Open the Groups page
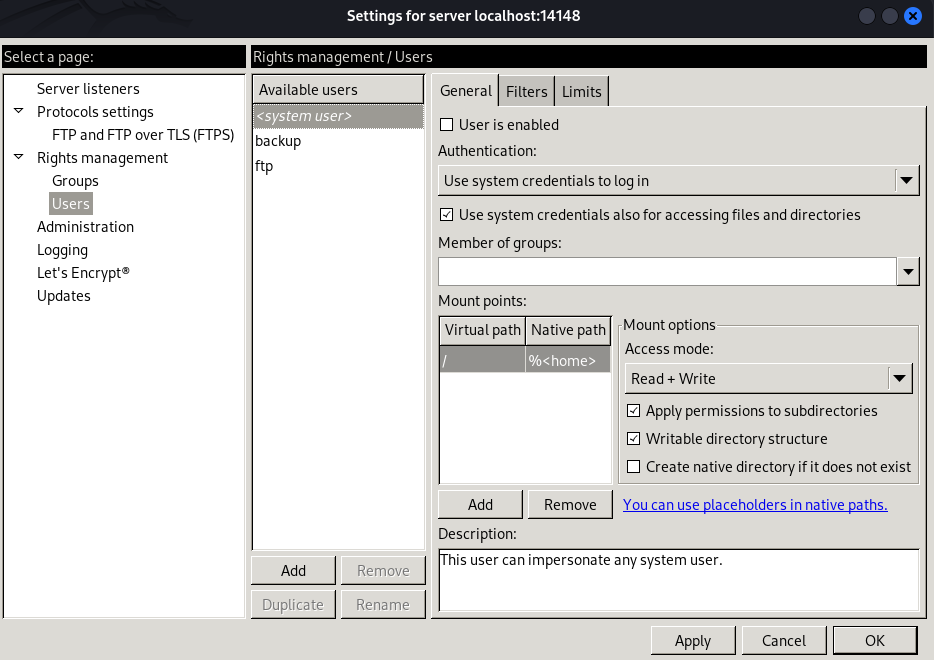 [x=75, y=180]
